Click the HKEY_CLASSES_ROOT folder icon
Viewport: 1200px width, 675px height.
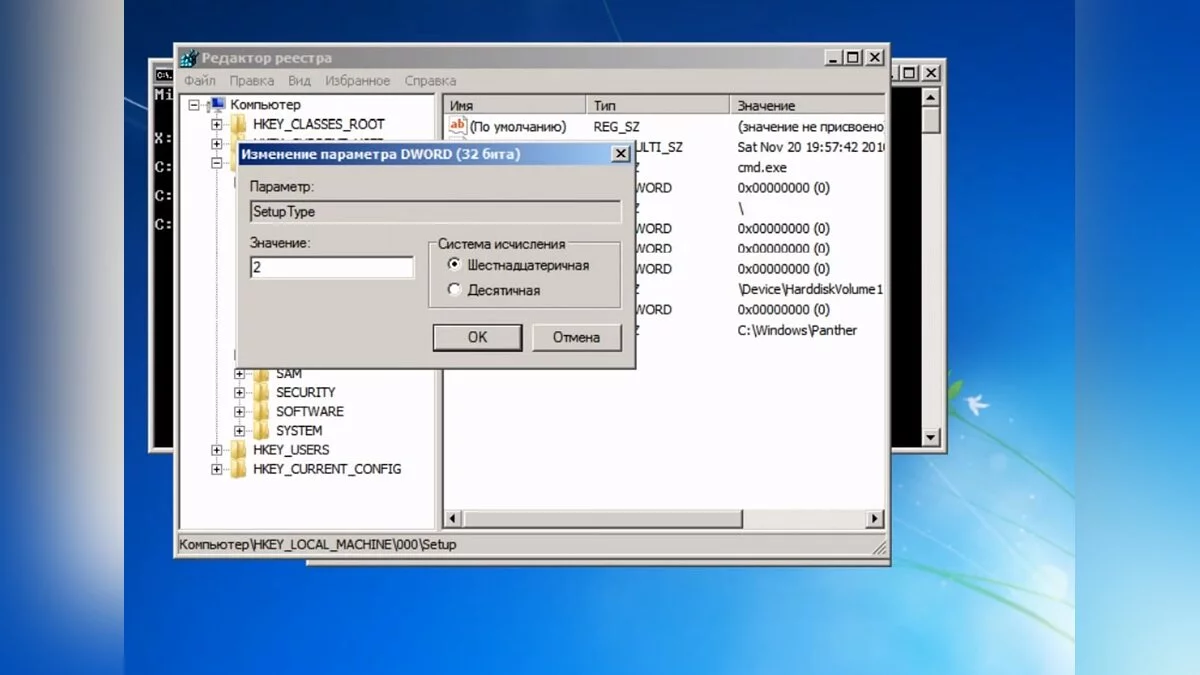pos(238,124)
